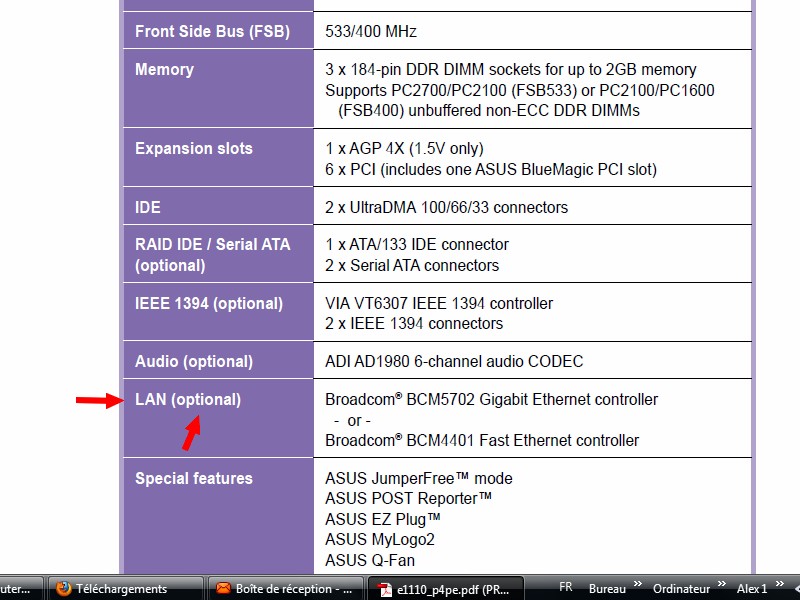Click the ADI AD1980 audio CODEC text
Image resolution: width=800 pixels, height=600 pixels.
(x=454, y=361)
